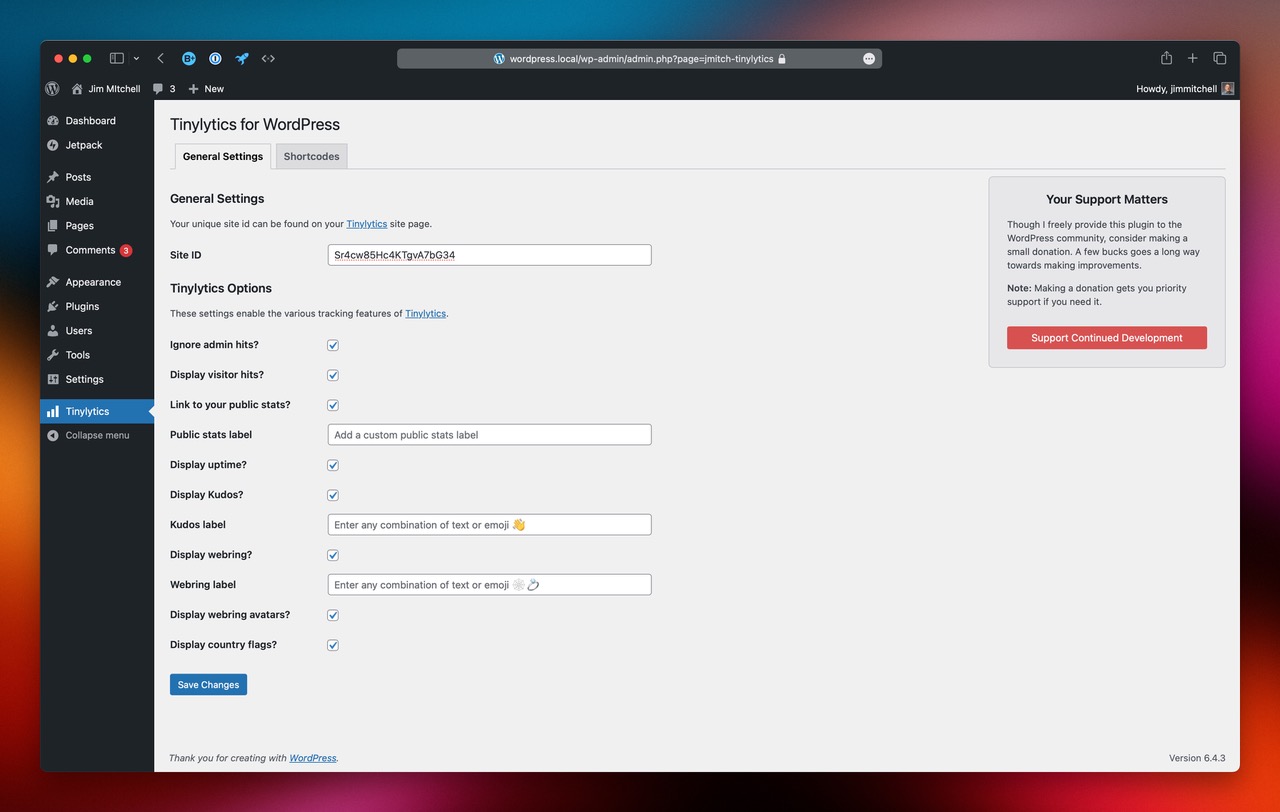Click the Save Changes button

(x=208, y=685)
